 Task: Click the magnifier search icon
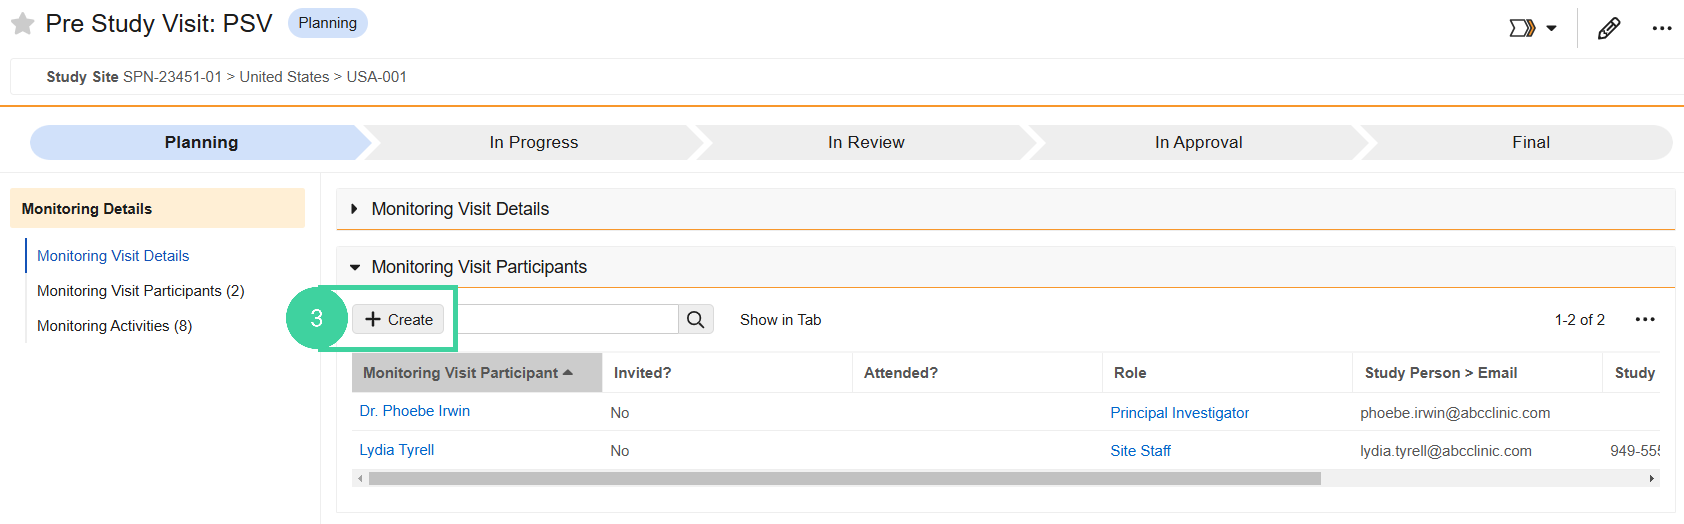coord(696,319)
